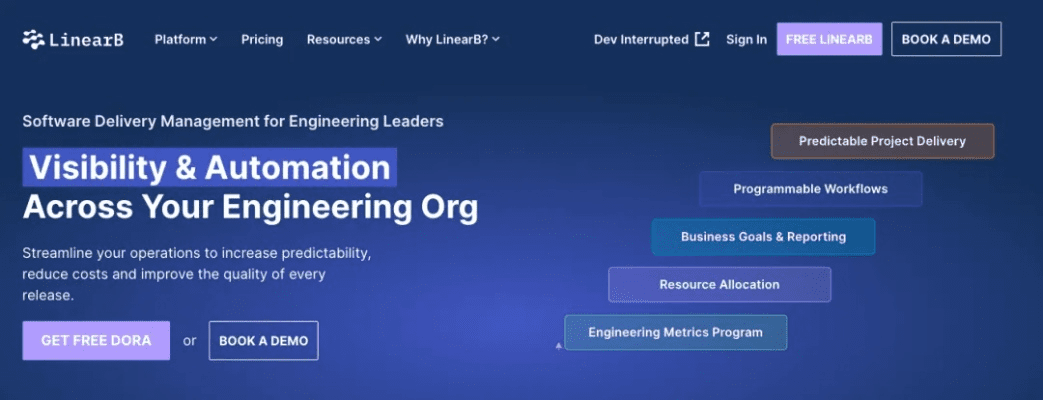Select the Engineering Metrics Program card
The height and width of the screenshot is (400, 1043).
pyautogui.click(x=675, y=332)
